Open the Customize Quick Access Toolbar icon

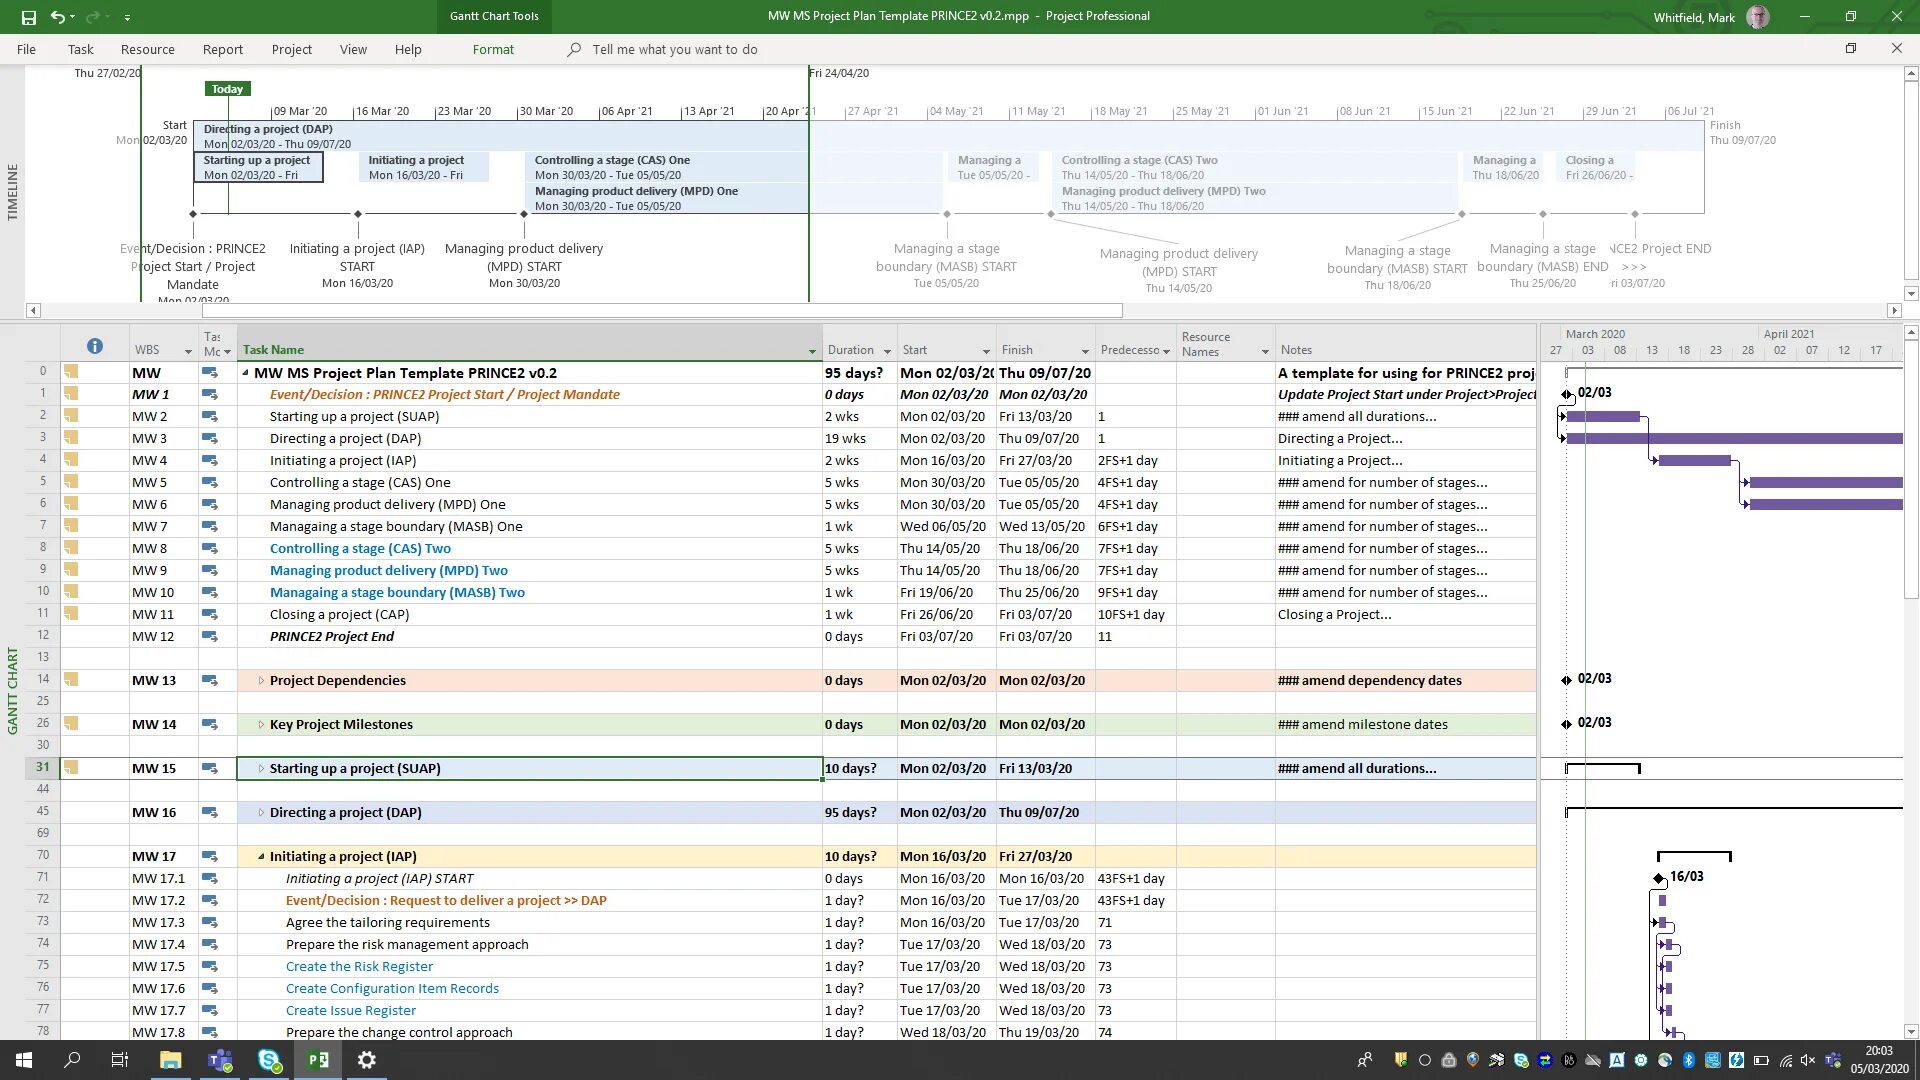[126, 17]
